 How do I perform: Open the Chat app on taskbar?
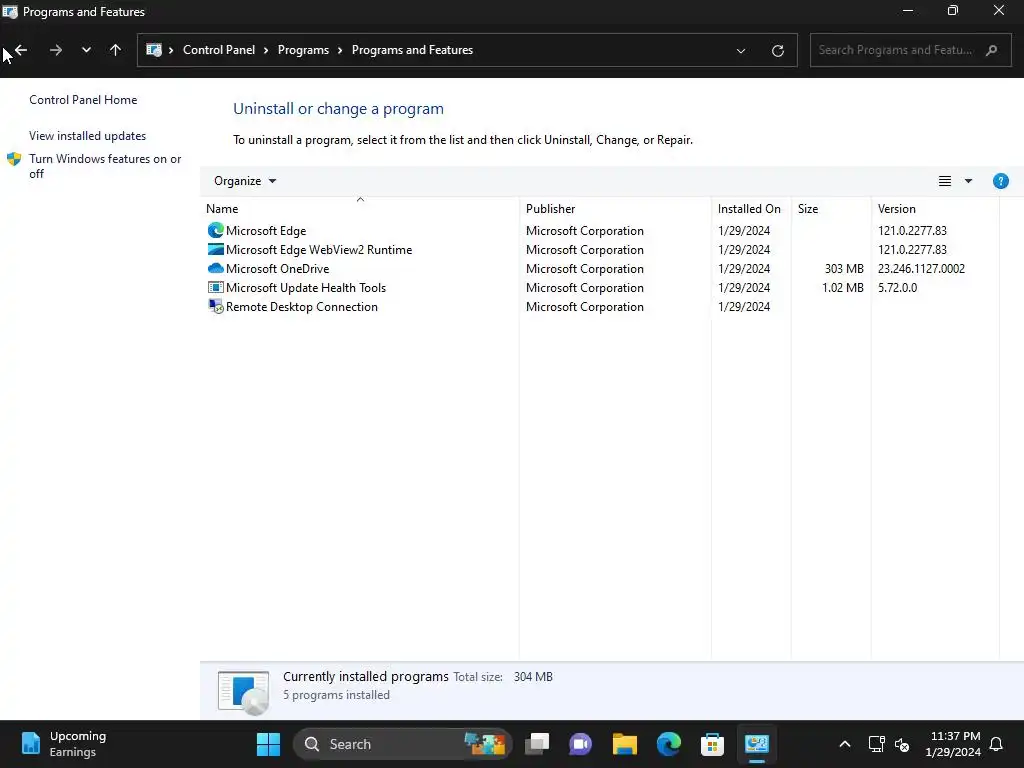580,744
